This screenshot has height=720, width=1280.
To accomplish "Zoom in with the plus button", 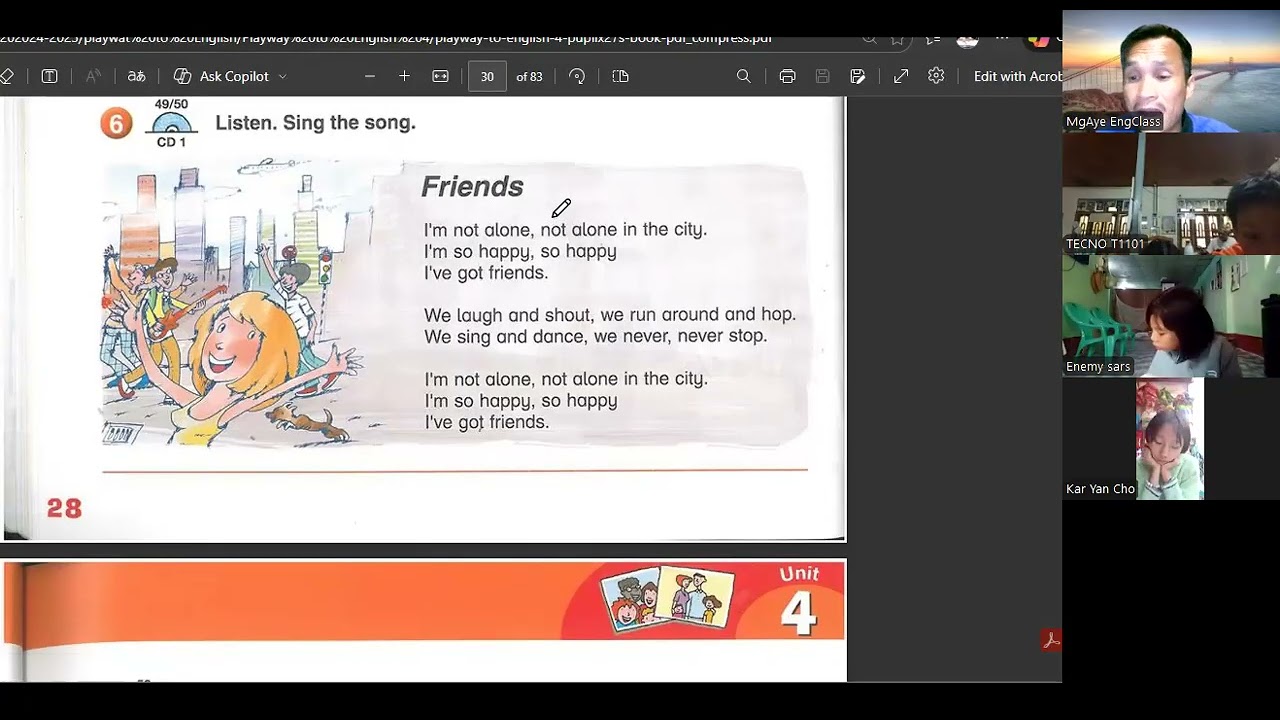I will (404, 76).
